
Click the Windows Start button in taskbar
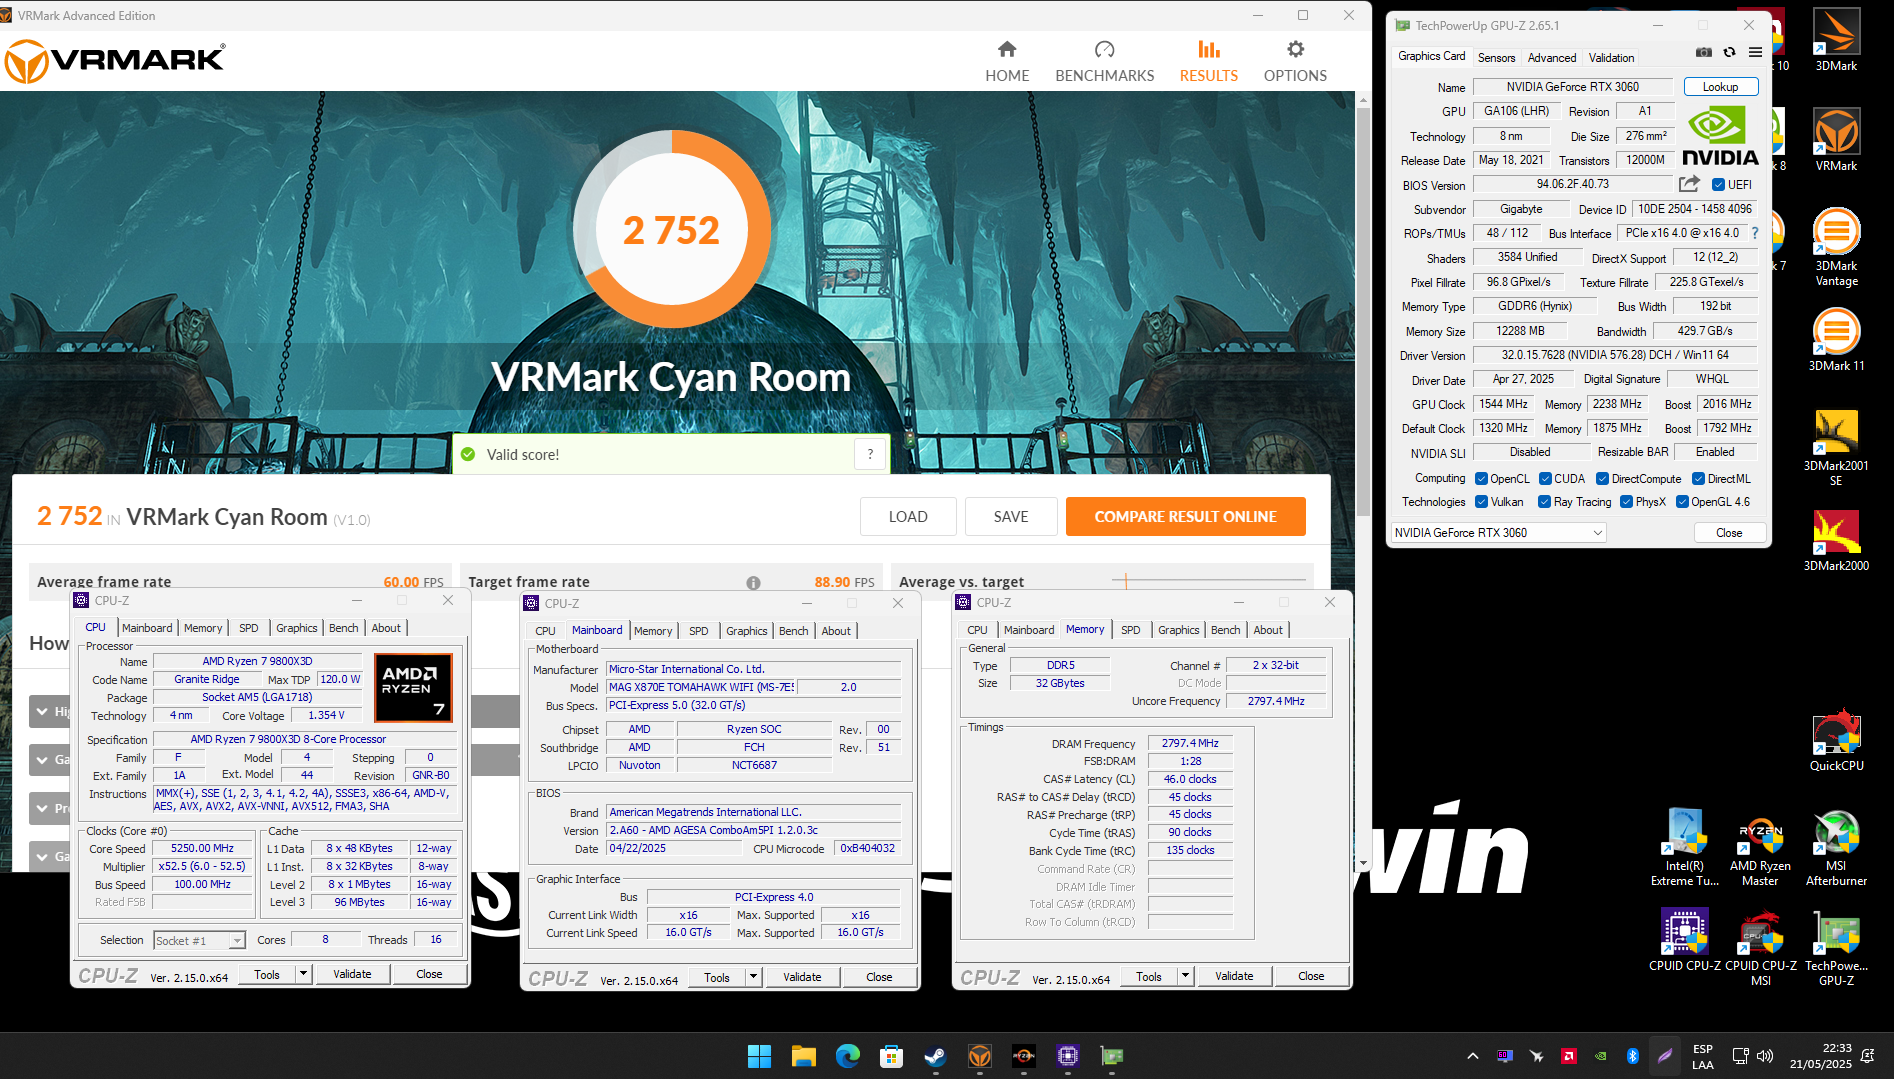[759, 1056]
